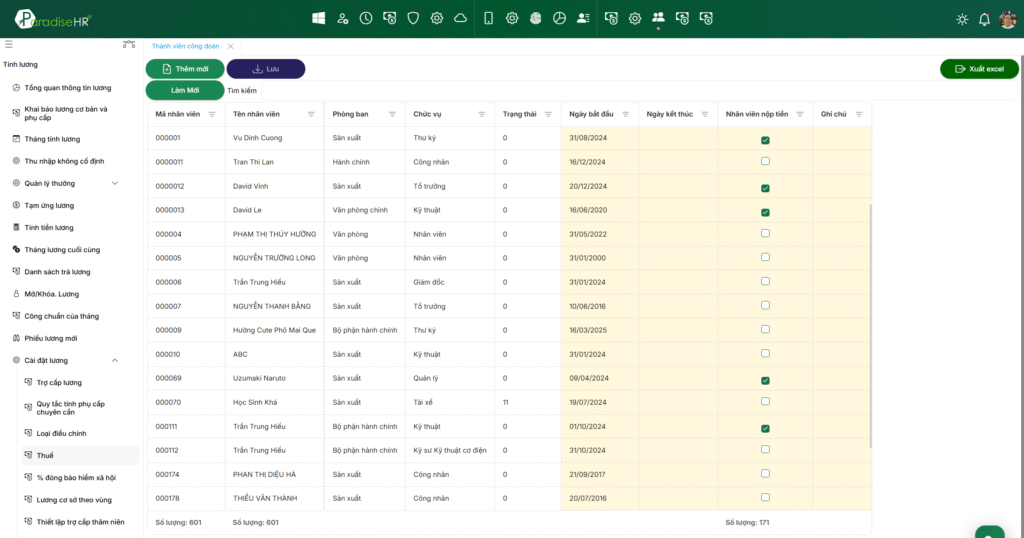Open the cloud icon in top bar

pos(460,18)
